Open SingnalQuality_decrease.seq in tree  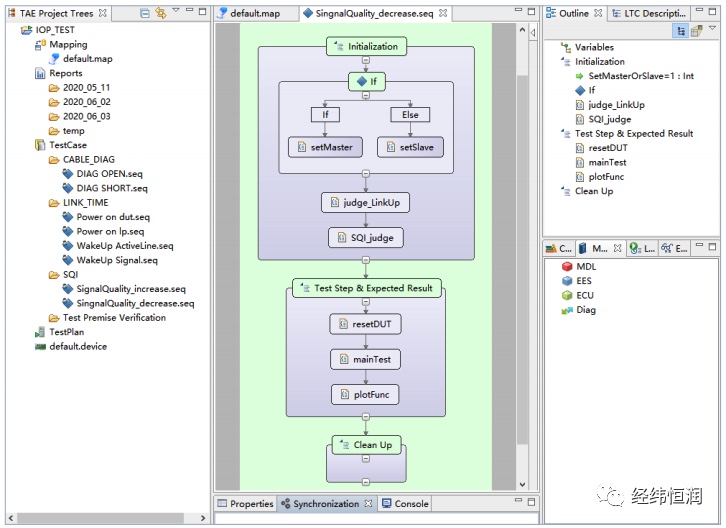[x=129, y=303]
